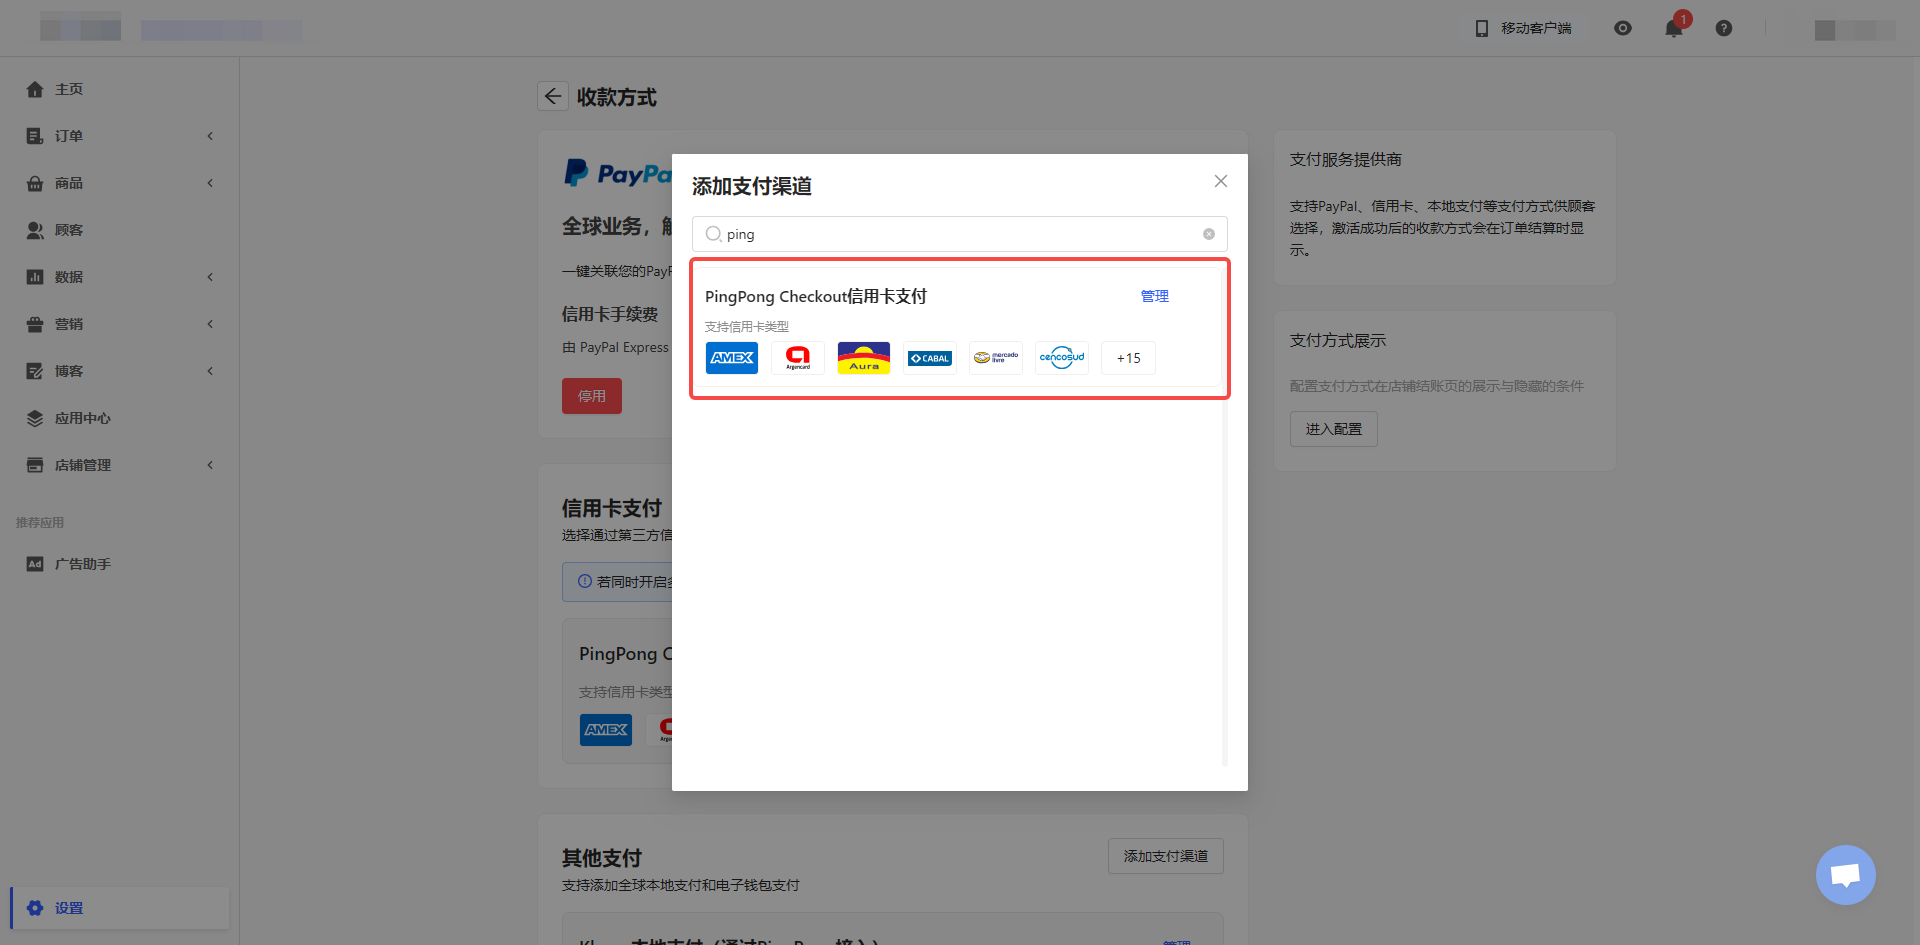Open the notification bell
Image resolution: width=1920 pixels, height=945 pixels.
[1674, 28]
